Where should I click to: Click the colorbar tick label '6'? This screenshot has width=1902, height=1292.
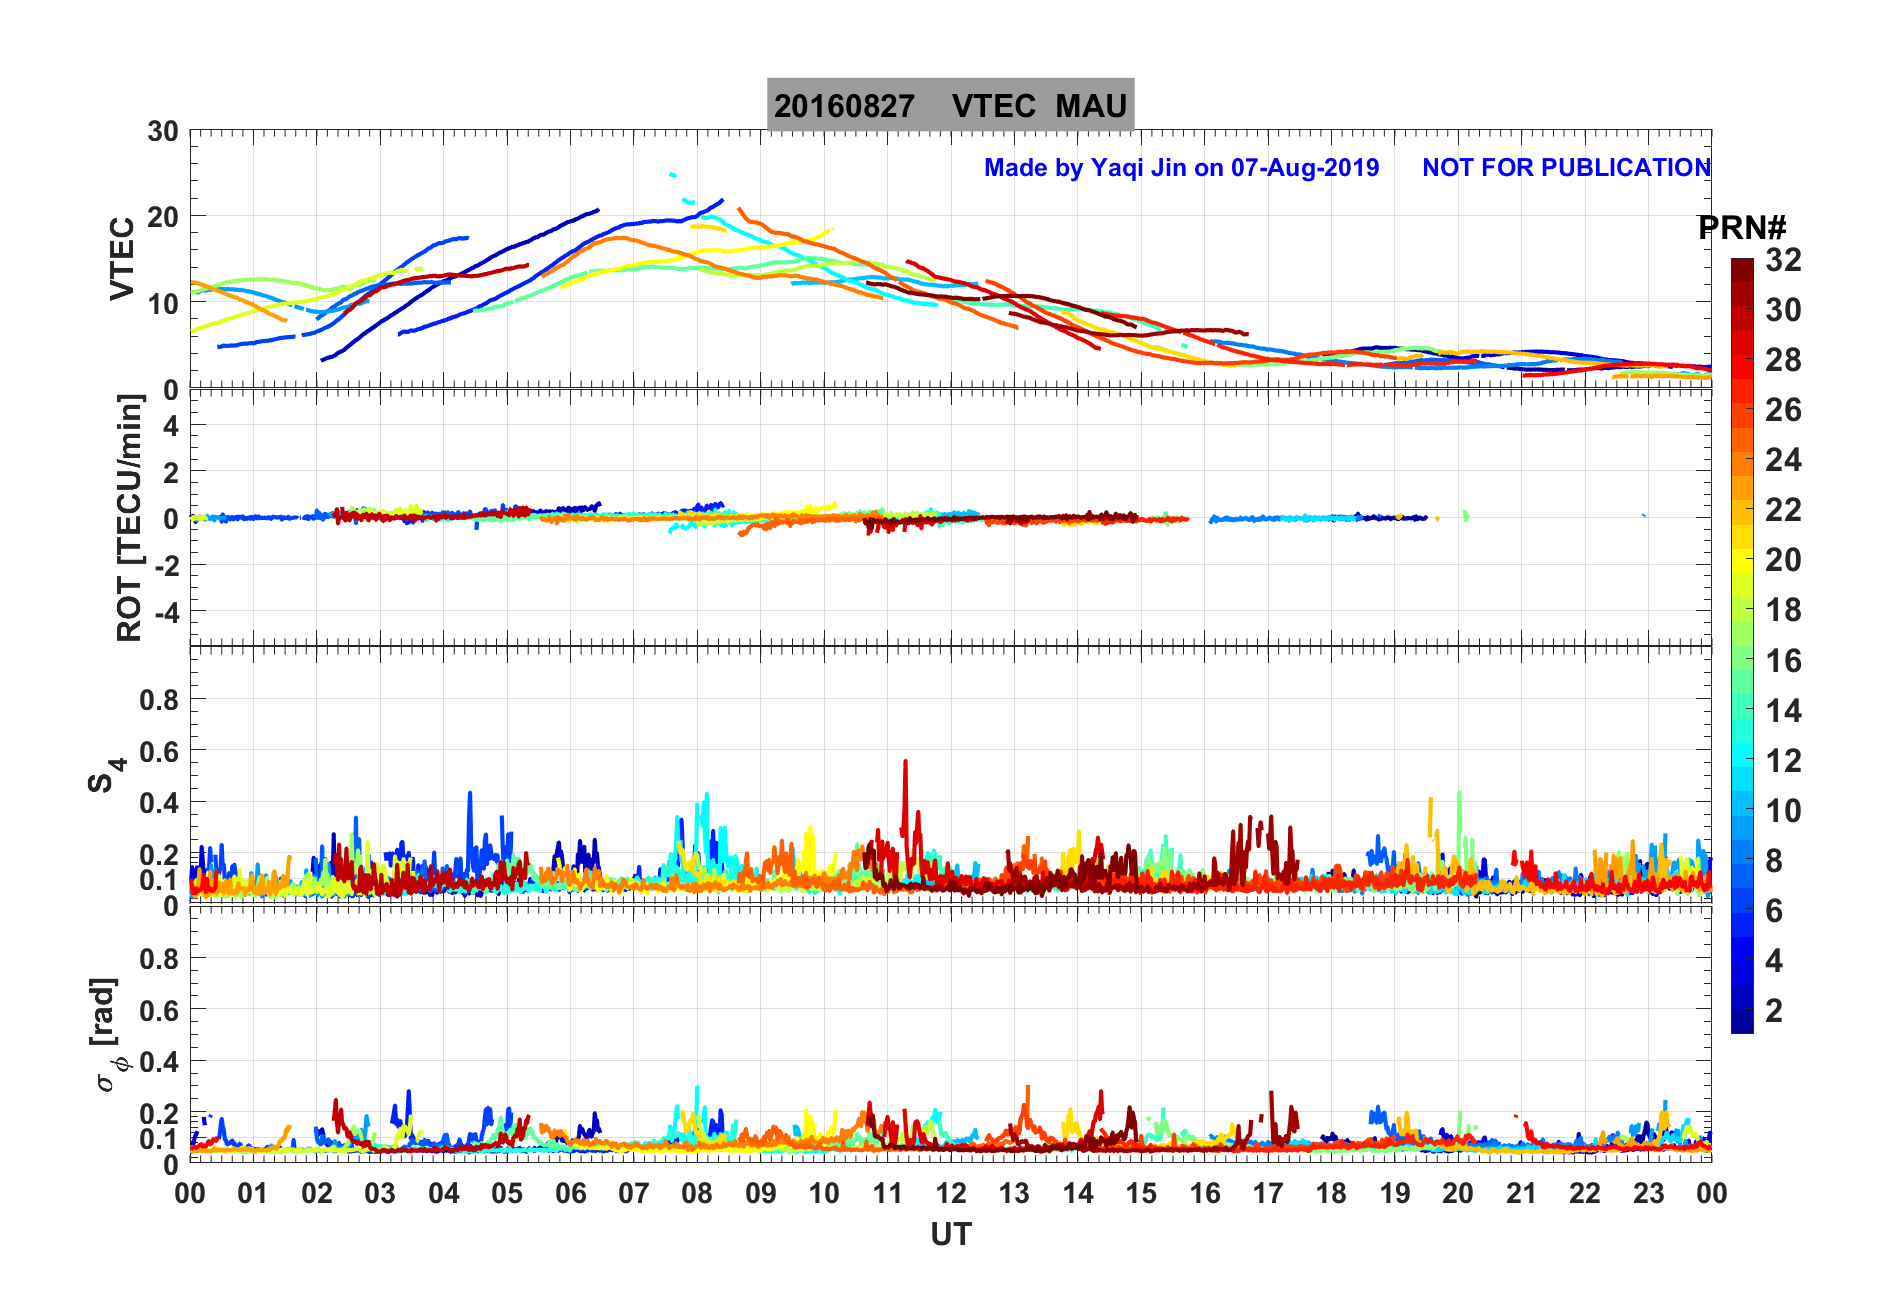coord(1774,911)
